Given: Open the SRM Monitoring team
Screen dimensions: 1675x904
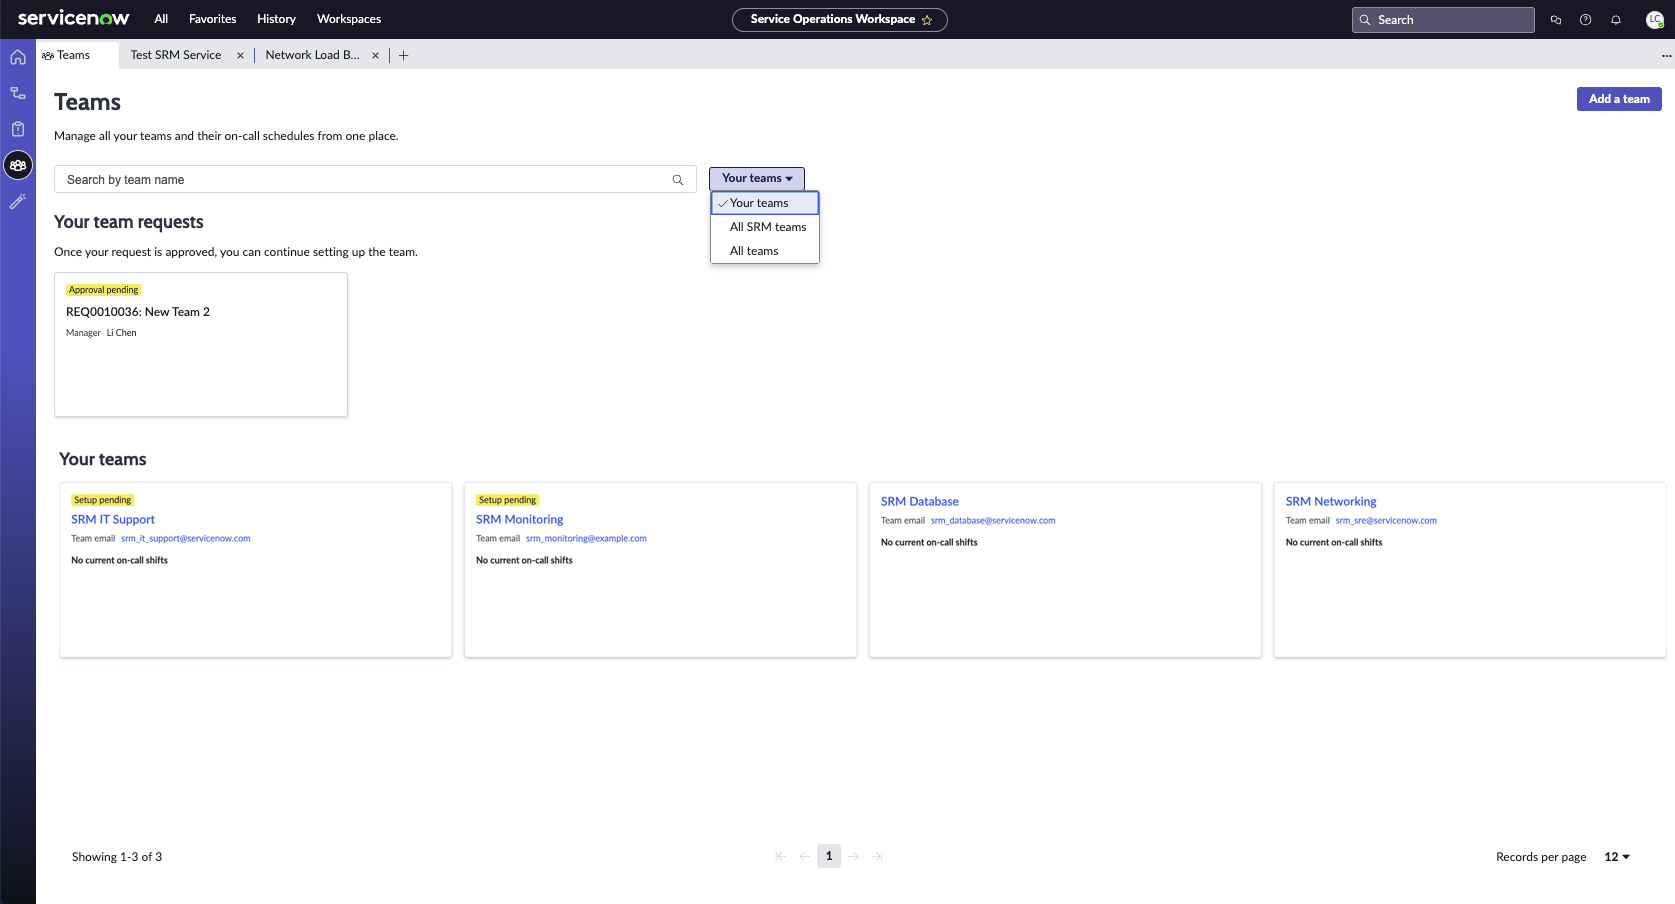Looking at the screenshot, I should click(x=520, y=520).
